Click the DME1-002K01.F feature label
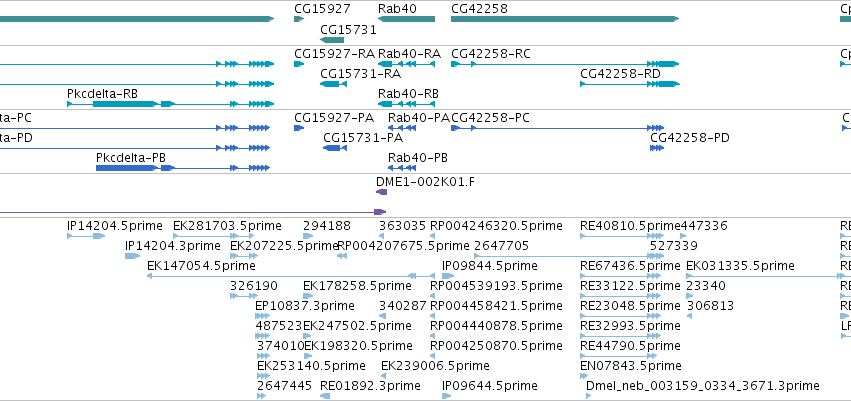 [425, 182]
